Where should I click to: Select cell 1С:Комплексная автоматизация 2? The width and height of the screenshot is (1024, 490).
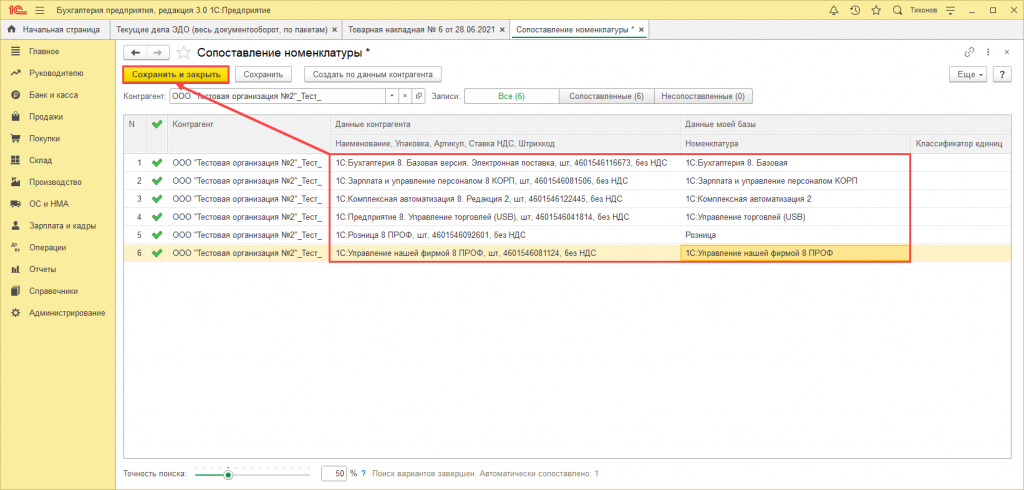click(795, 199)
